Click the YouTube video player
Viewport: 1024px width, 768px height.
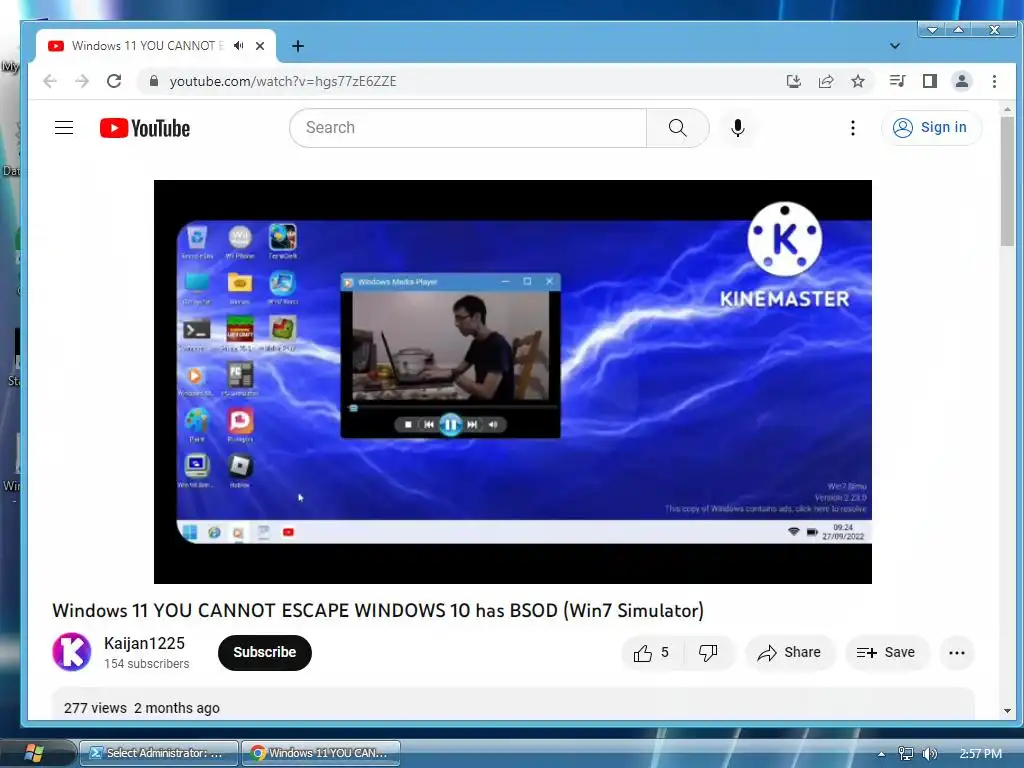pos(513,381)
